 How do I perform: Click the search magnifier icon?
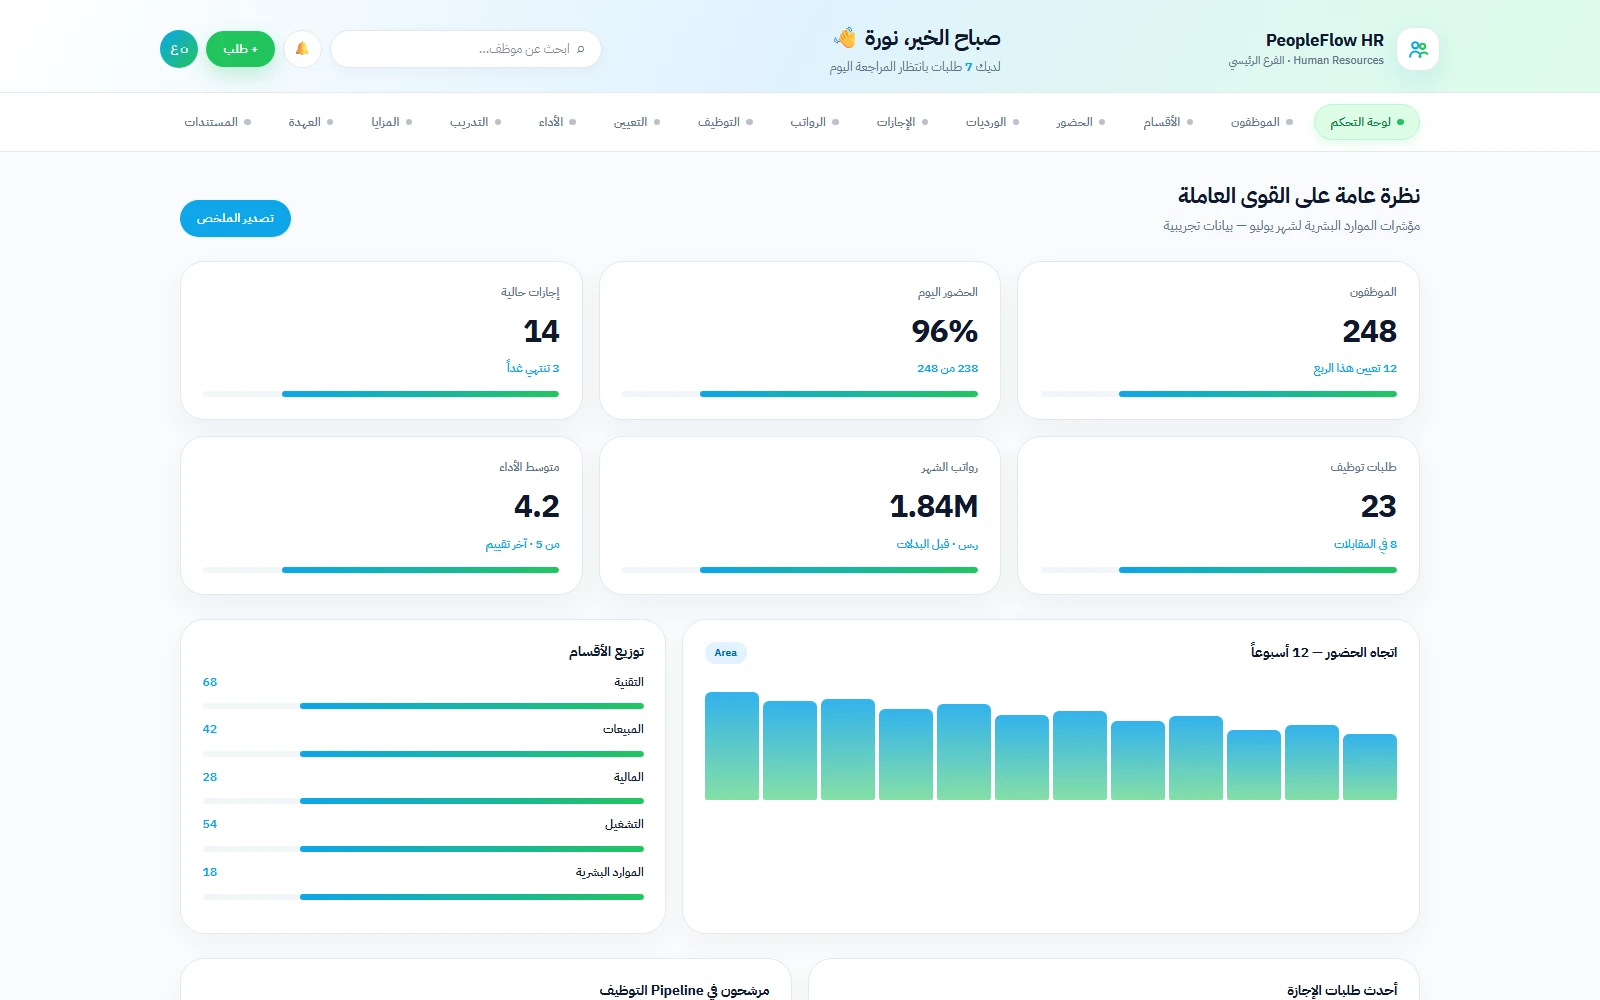(580, 49)
